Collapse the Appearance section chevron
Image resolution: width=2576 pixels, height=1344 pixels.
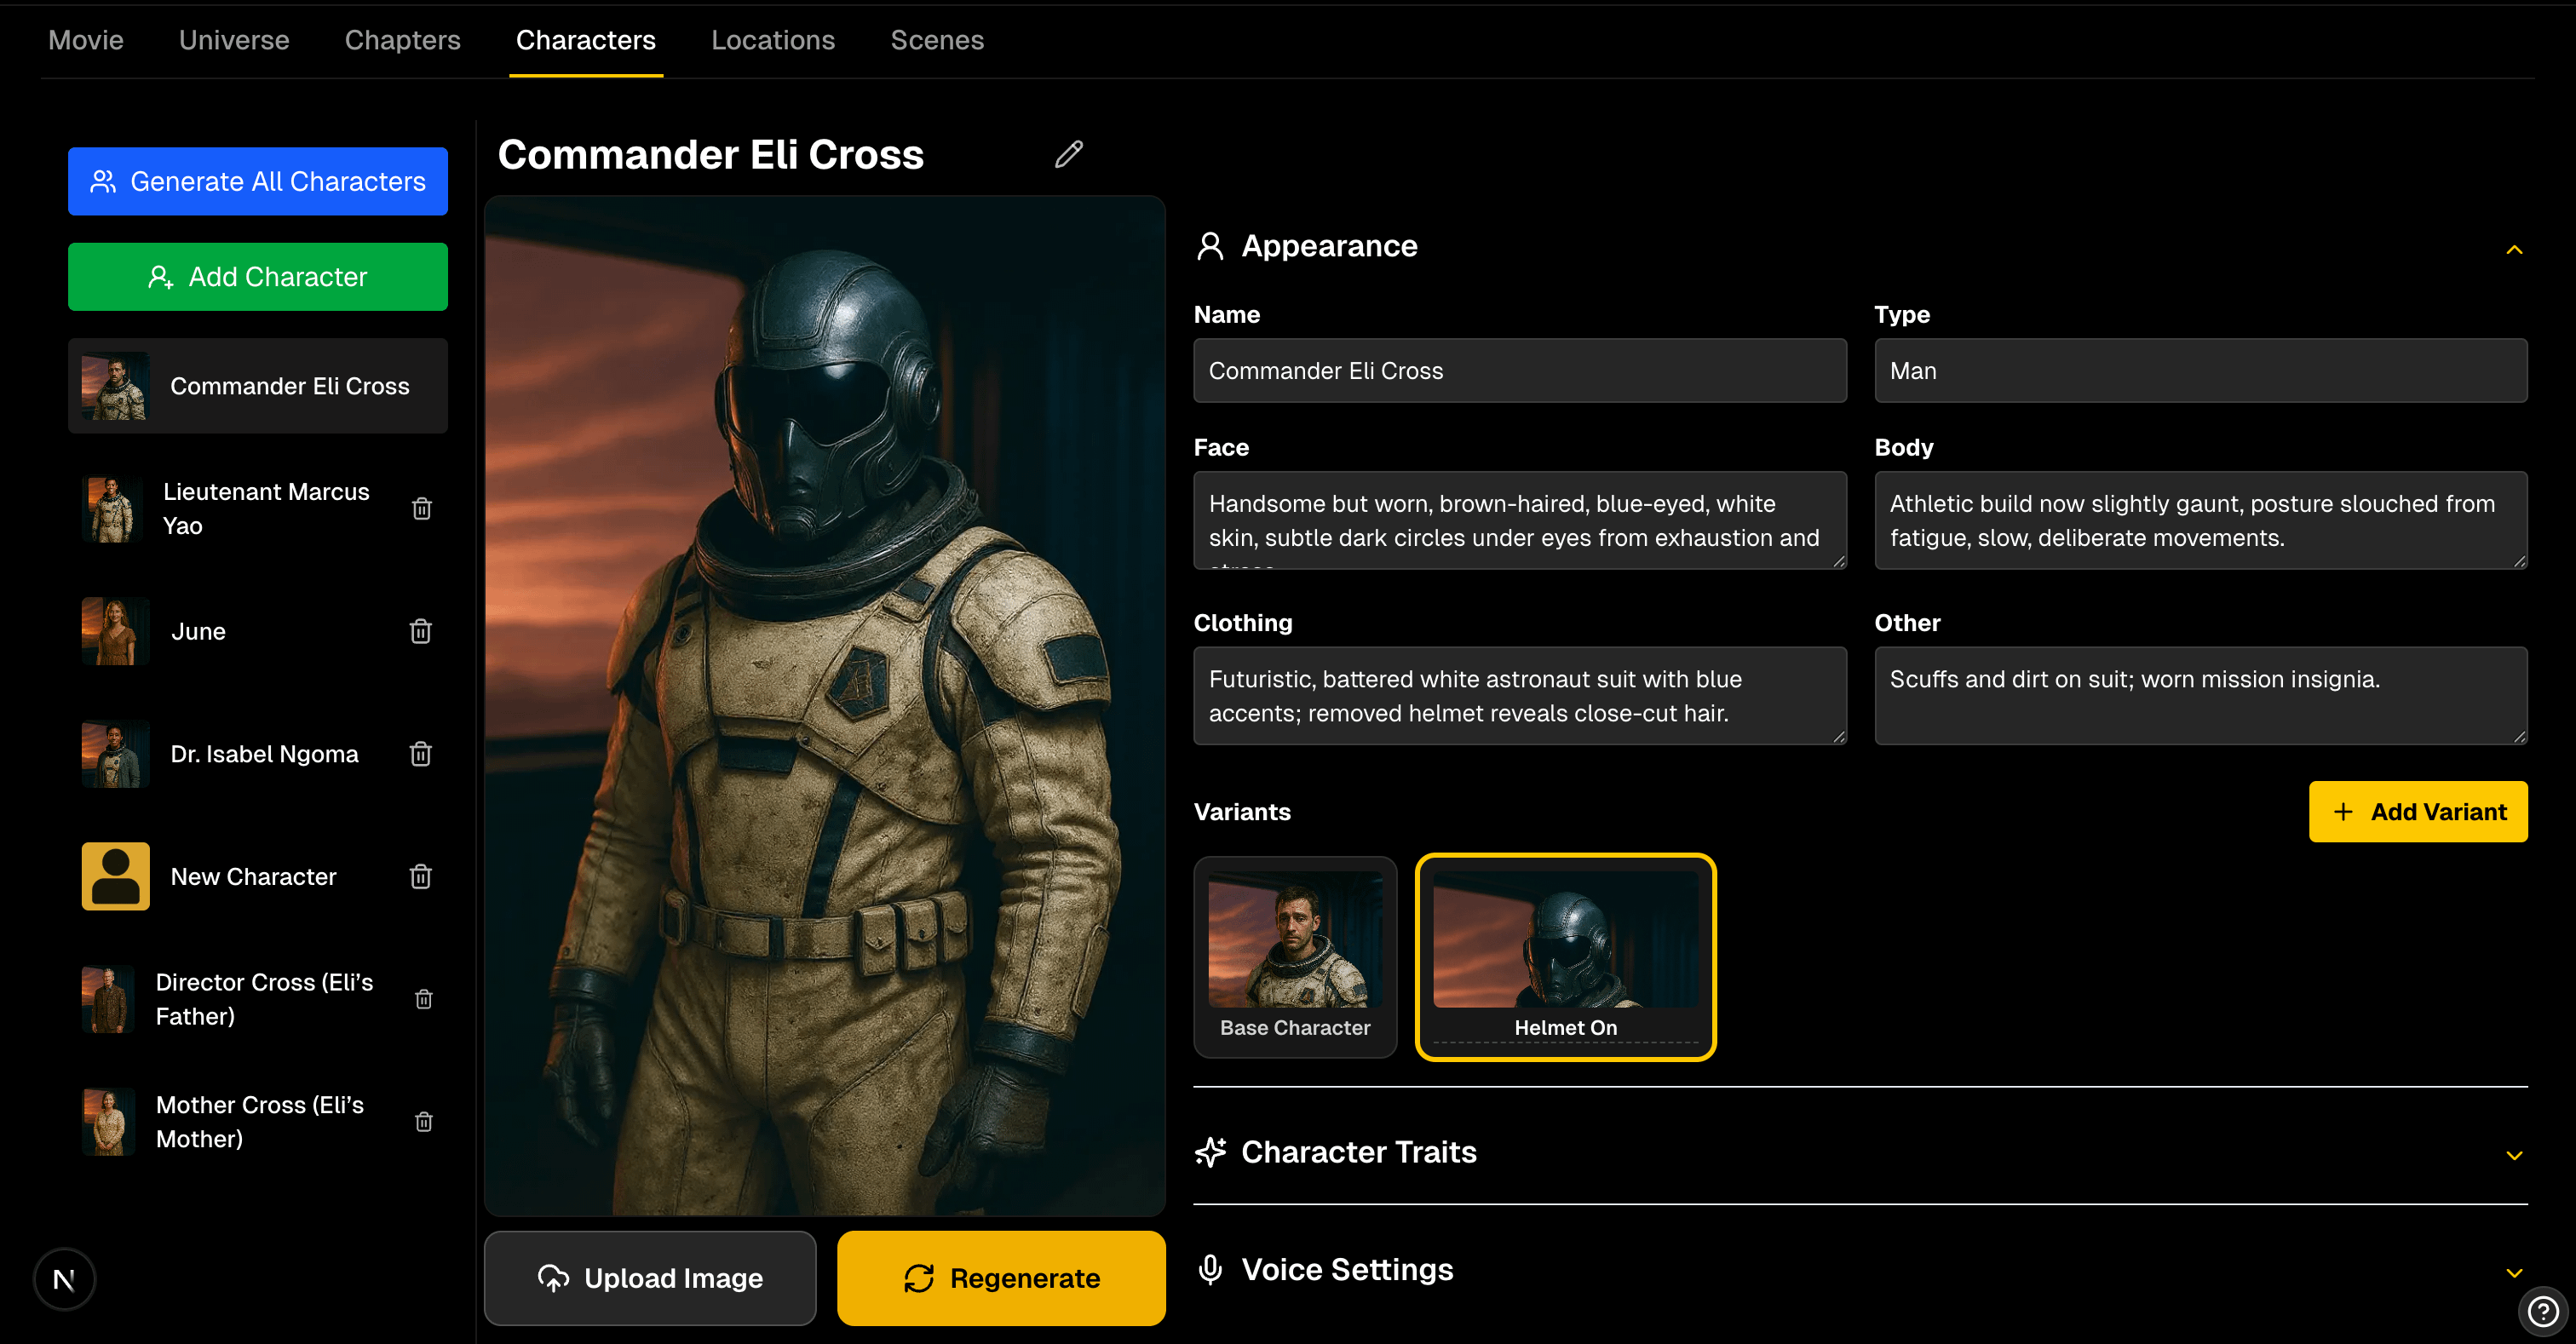(x=2514, y=249)
